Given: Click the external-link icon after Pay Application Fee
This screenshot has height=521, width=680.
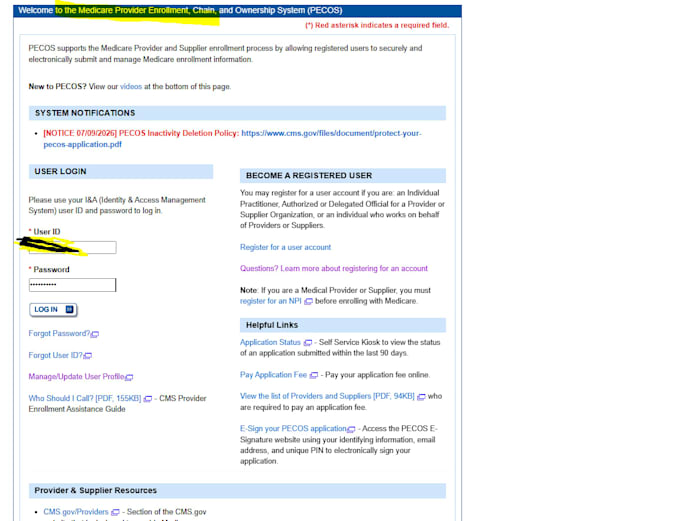Looking at the screenshot, I should point(314,375).
